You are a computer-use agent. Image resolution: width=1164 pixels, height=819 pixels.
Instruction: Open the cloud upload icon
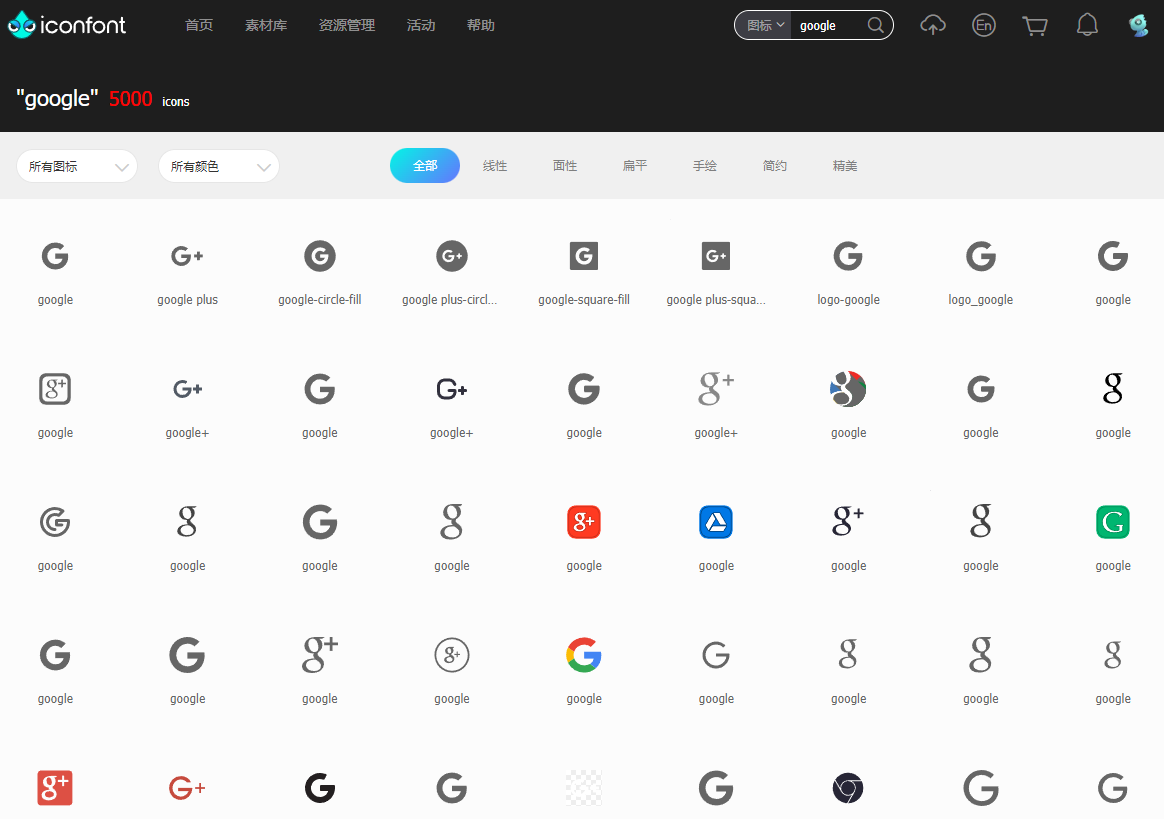(x=933, y=25)
